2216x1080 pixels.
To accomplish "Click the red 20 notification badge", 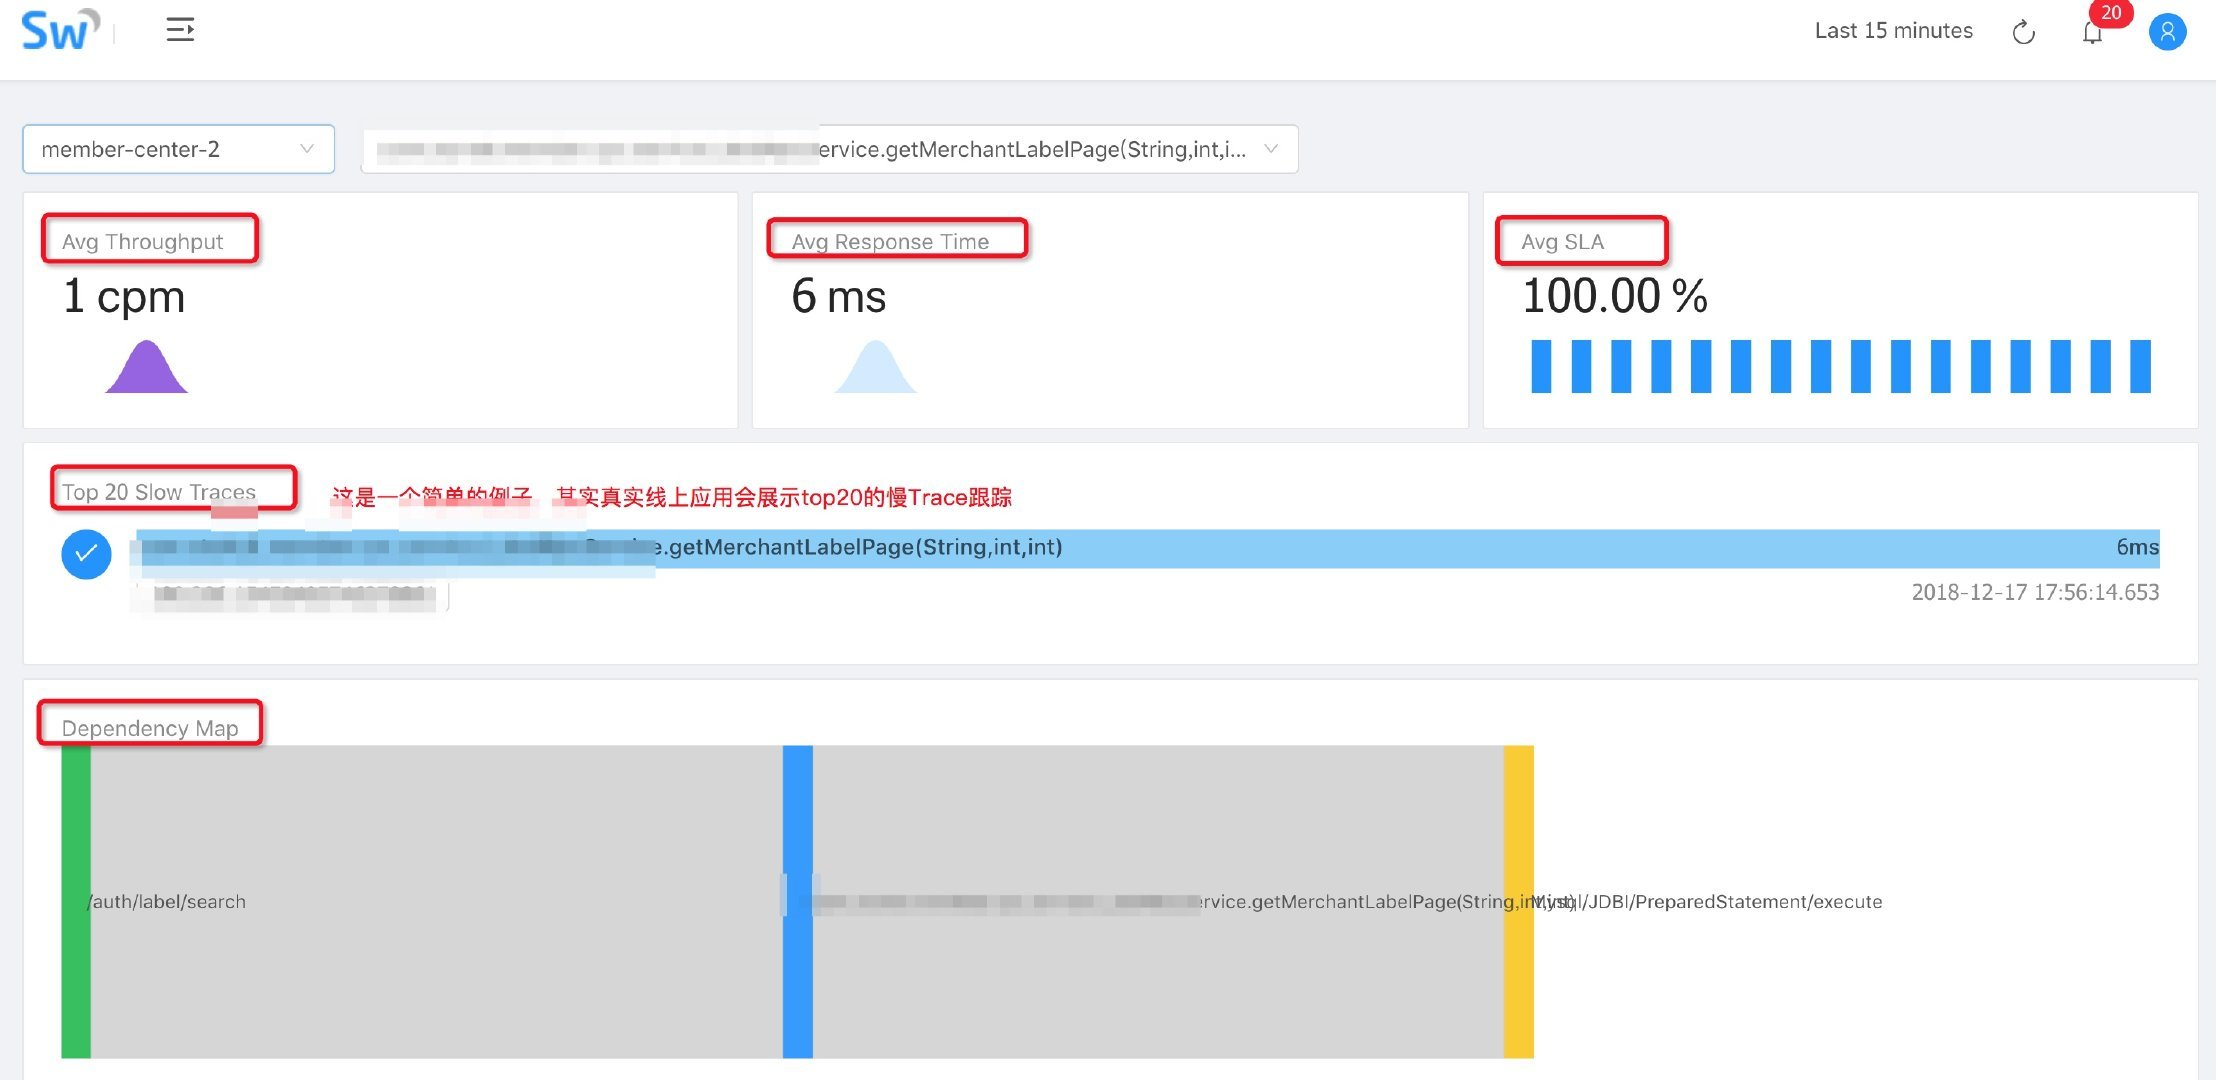I will pyautogui.click(x=2110, y=13).
